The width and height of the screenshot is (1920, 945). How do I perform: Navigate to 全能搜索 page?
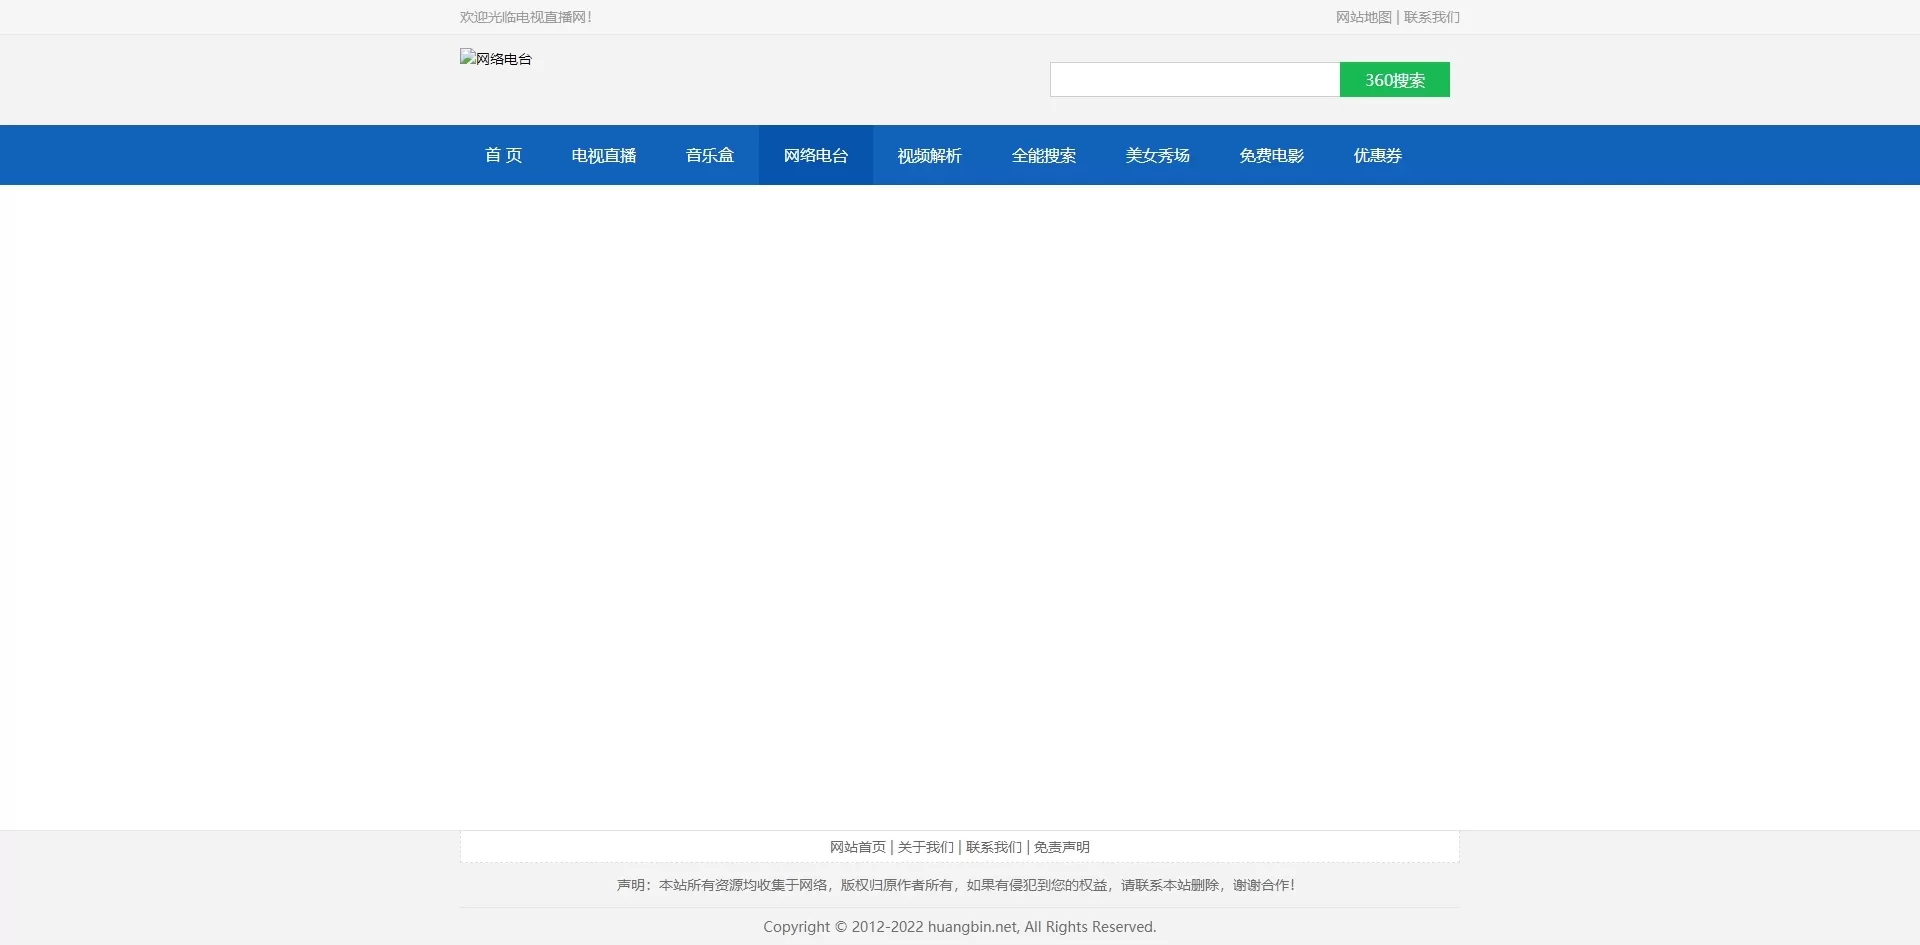[x=1043, y=155]
